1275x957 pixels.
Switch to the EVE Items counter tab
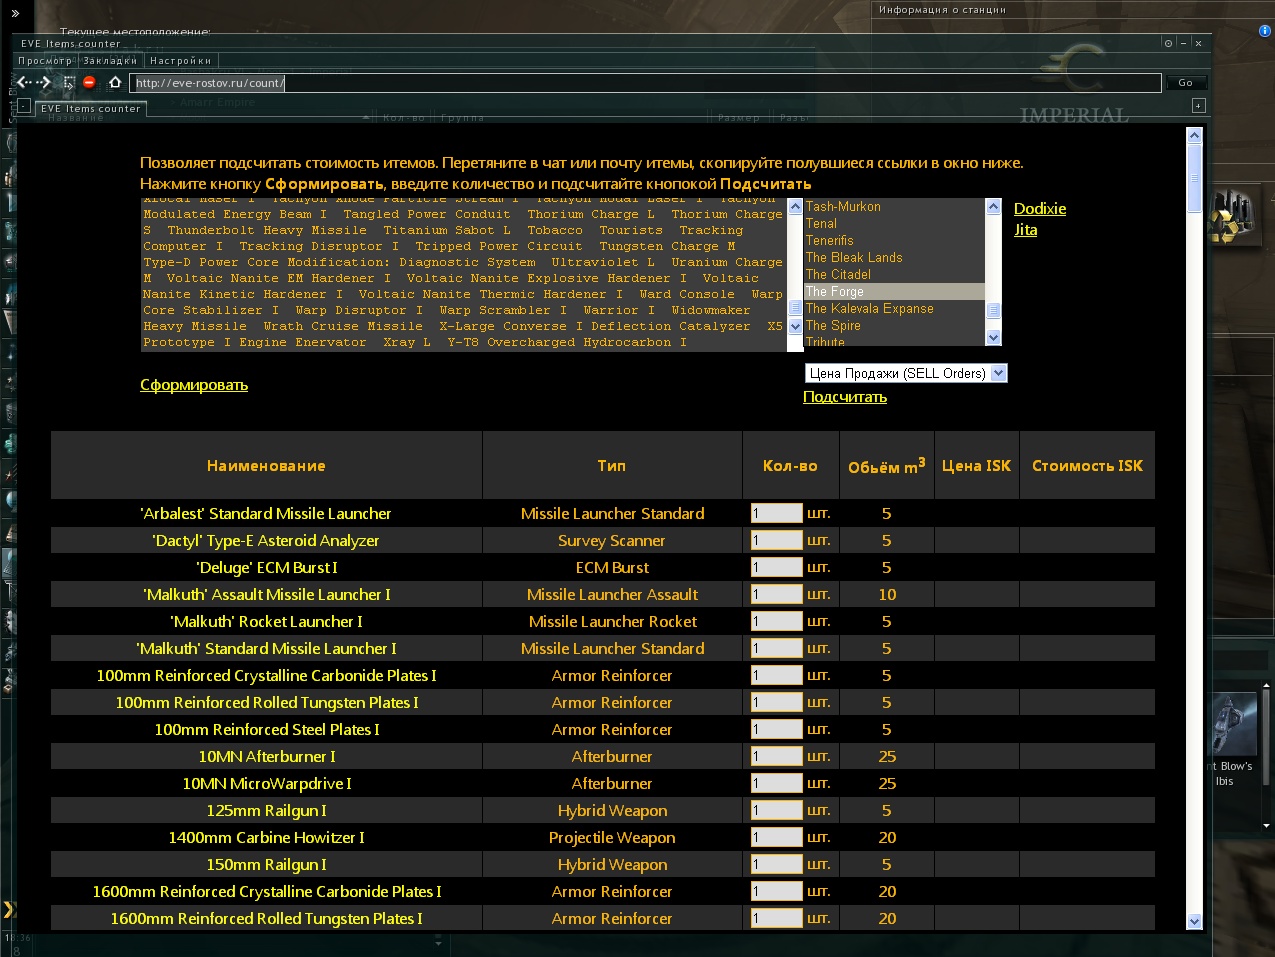pyautogui.click(x=91, y=108)
